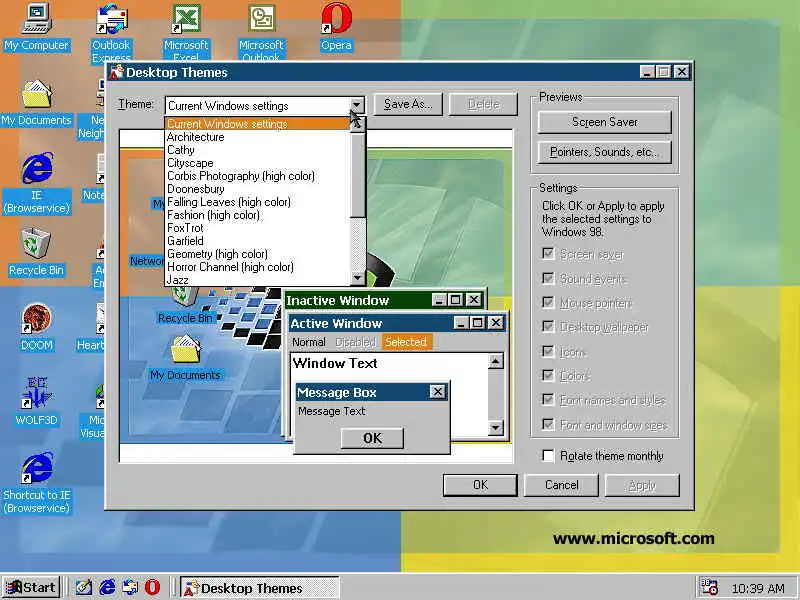Image resolution: width=800 pixels, height=600 pixels.
Task: Select the Opera desktop shortcut
Action: click(336, 27)
